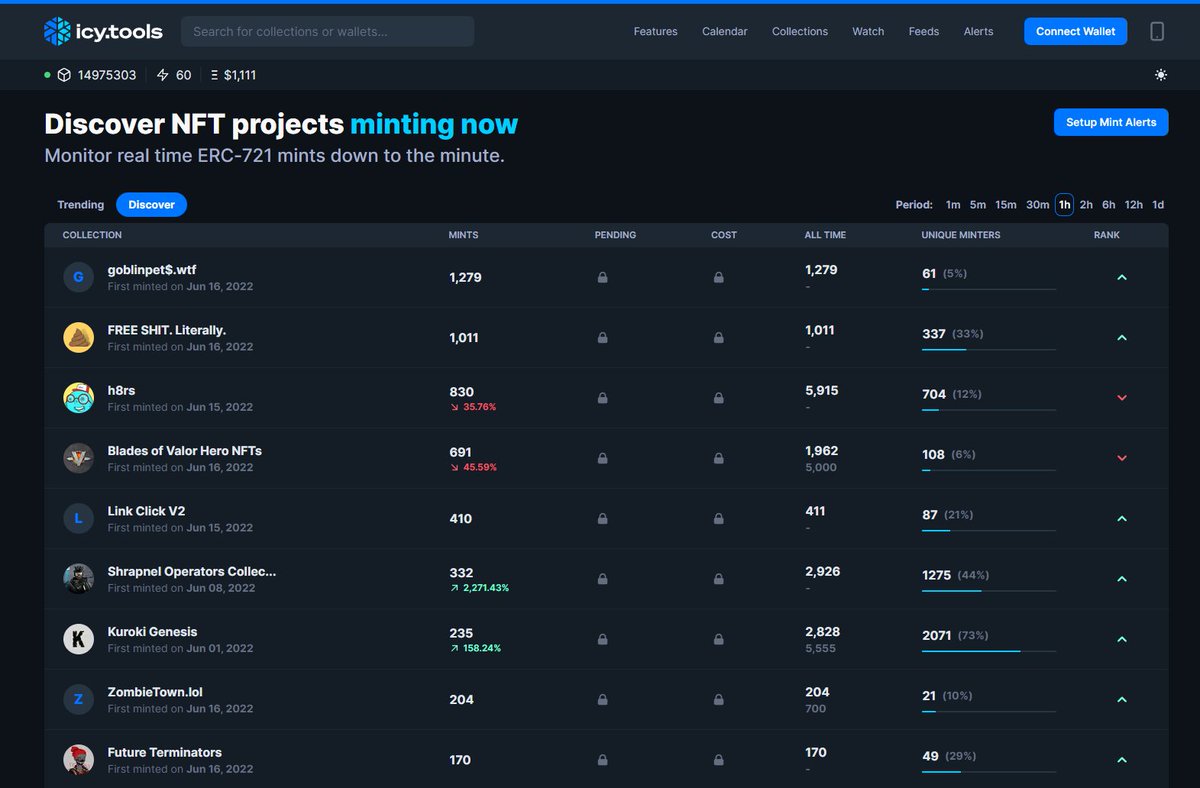Open Shrapnel Operators collection avatar
Image resolution: width=1200 pixels, height=788 pixels.
coord(79,579)
